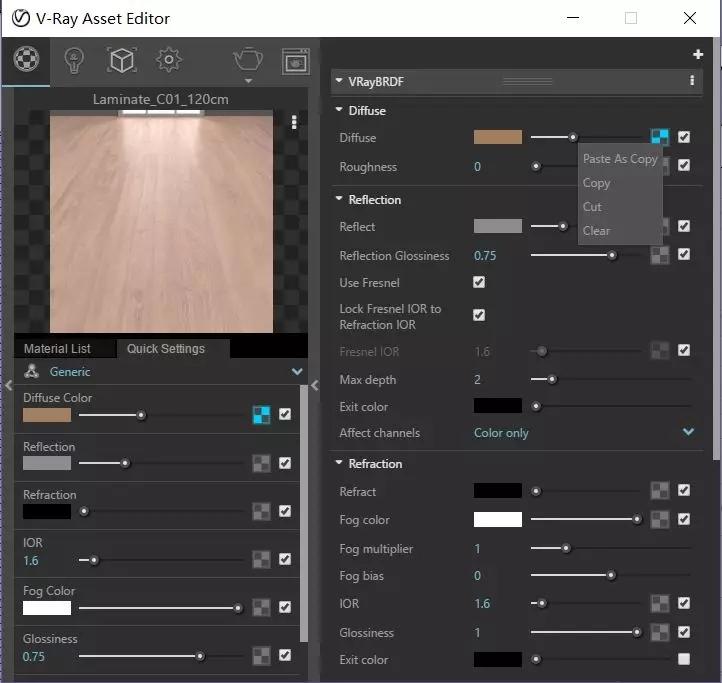722x683 pixels.
Task: Toggle Quick Settings Glossiness checkbox
Action: 285,655
